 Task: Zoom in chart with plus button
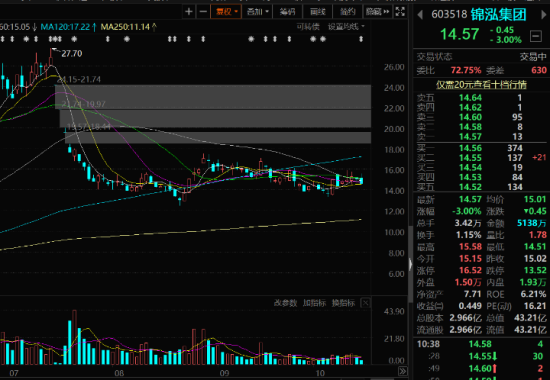[x=189, y=12]
